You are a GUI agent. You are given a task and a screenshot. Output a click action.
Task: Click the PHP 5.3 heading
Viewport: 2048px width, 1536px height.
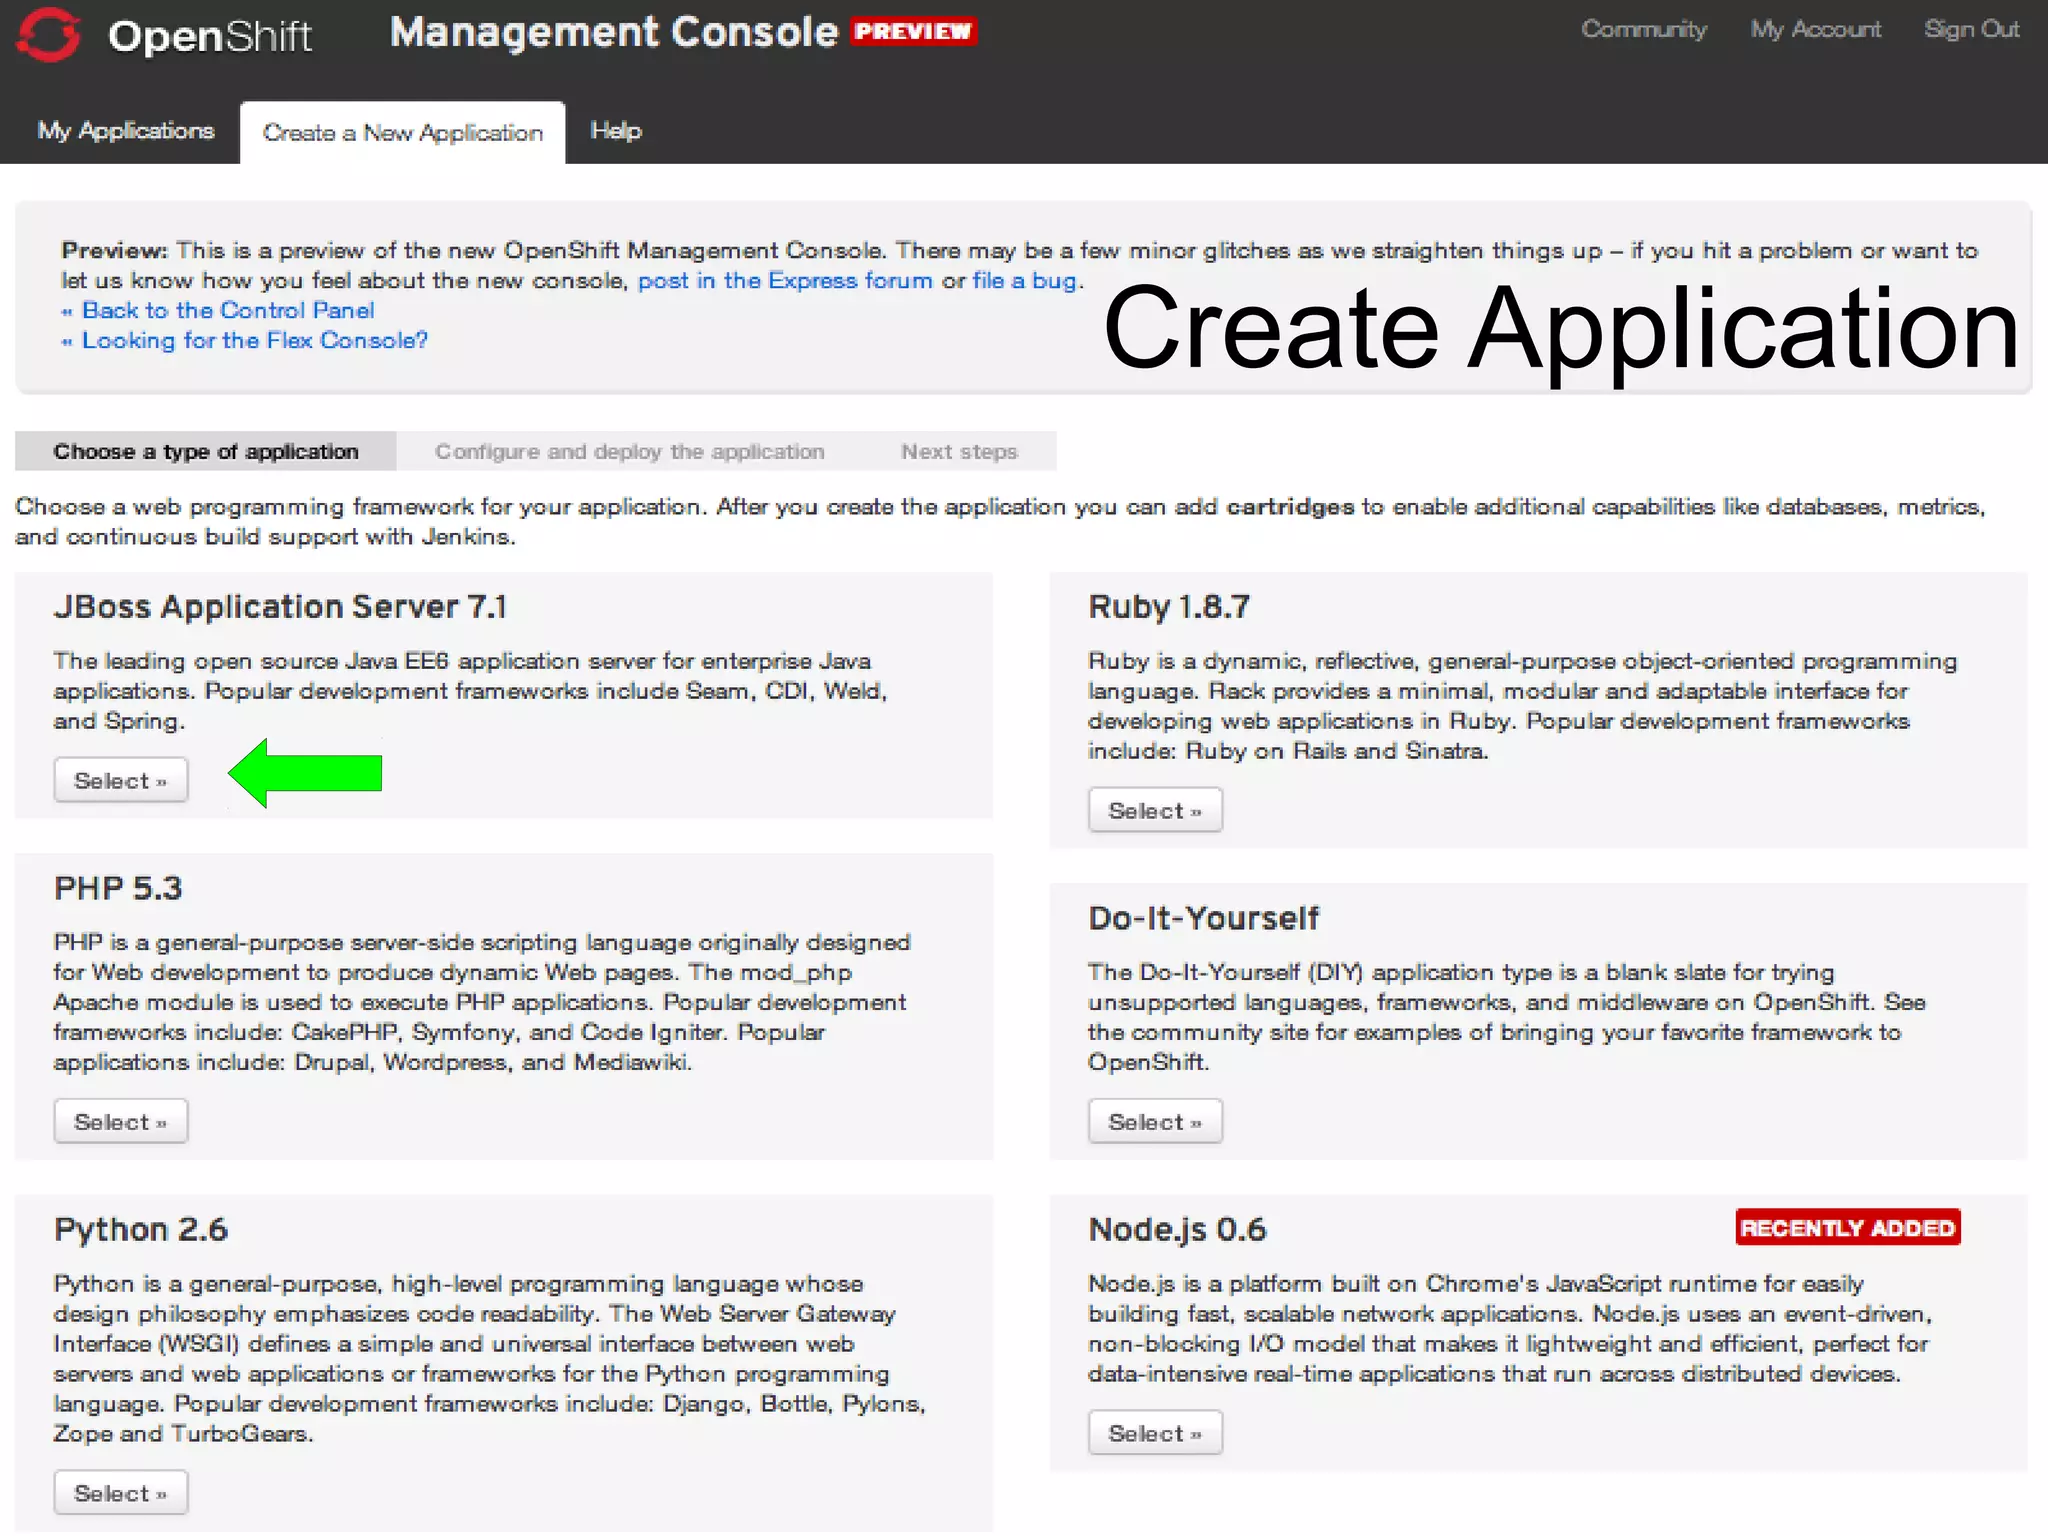tap(118, 889)
